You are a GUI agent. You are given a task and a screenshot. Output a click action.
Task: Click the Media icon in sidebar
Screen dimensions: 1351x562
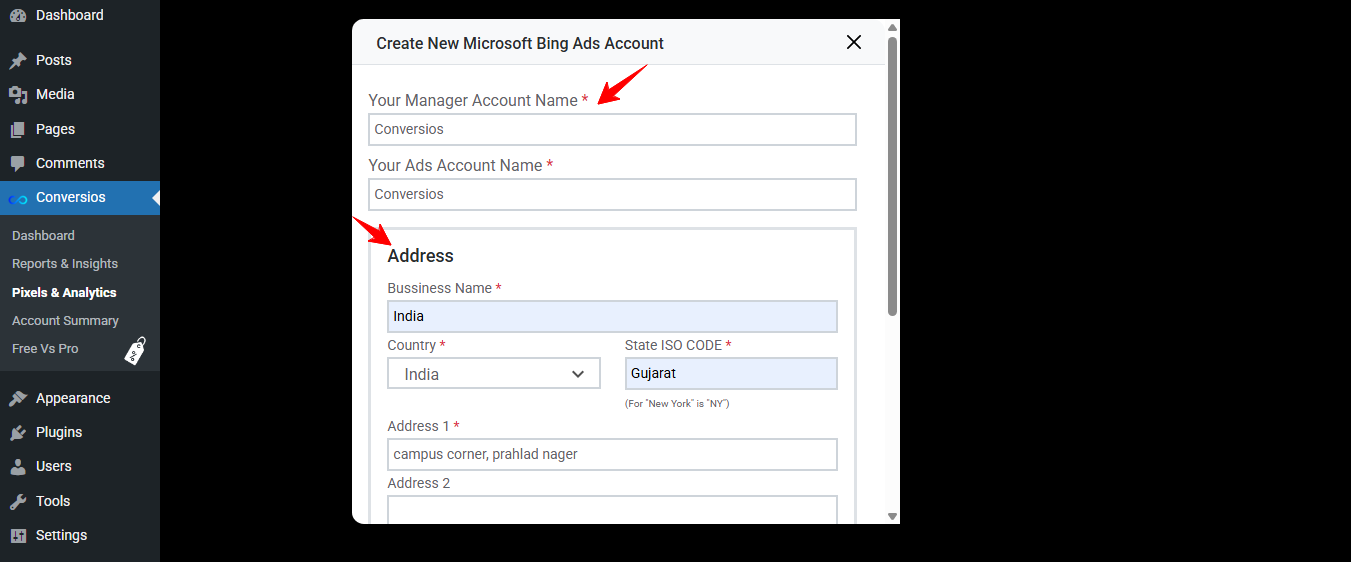point(18,94)
